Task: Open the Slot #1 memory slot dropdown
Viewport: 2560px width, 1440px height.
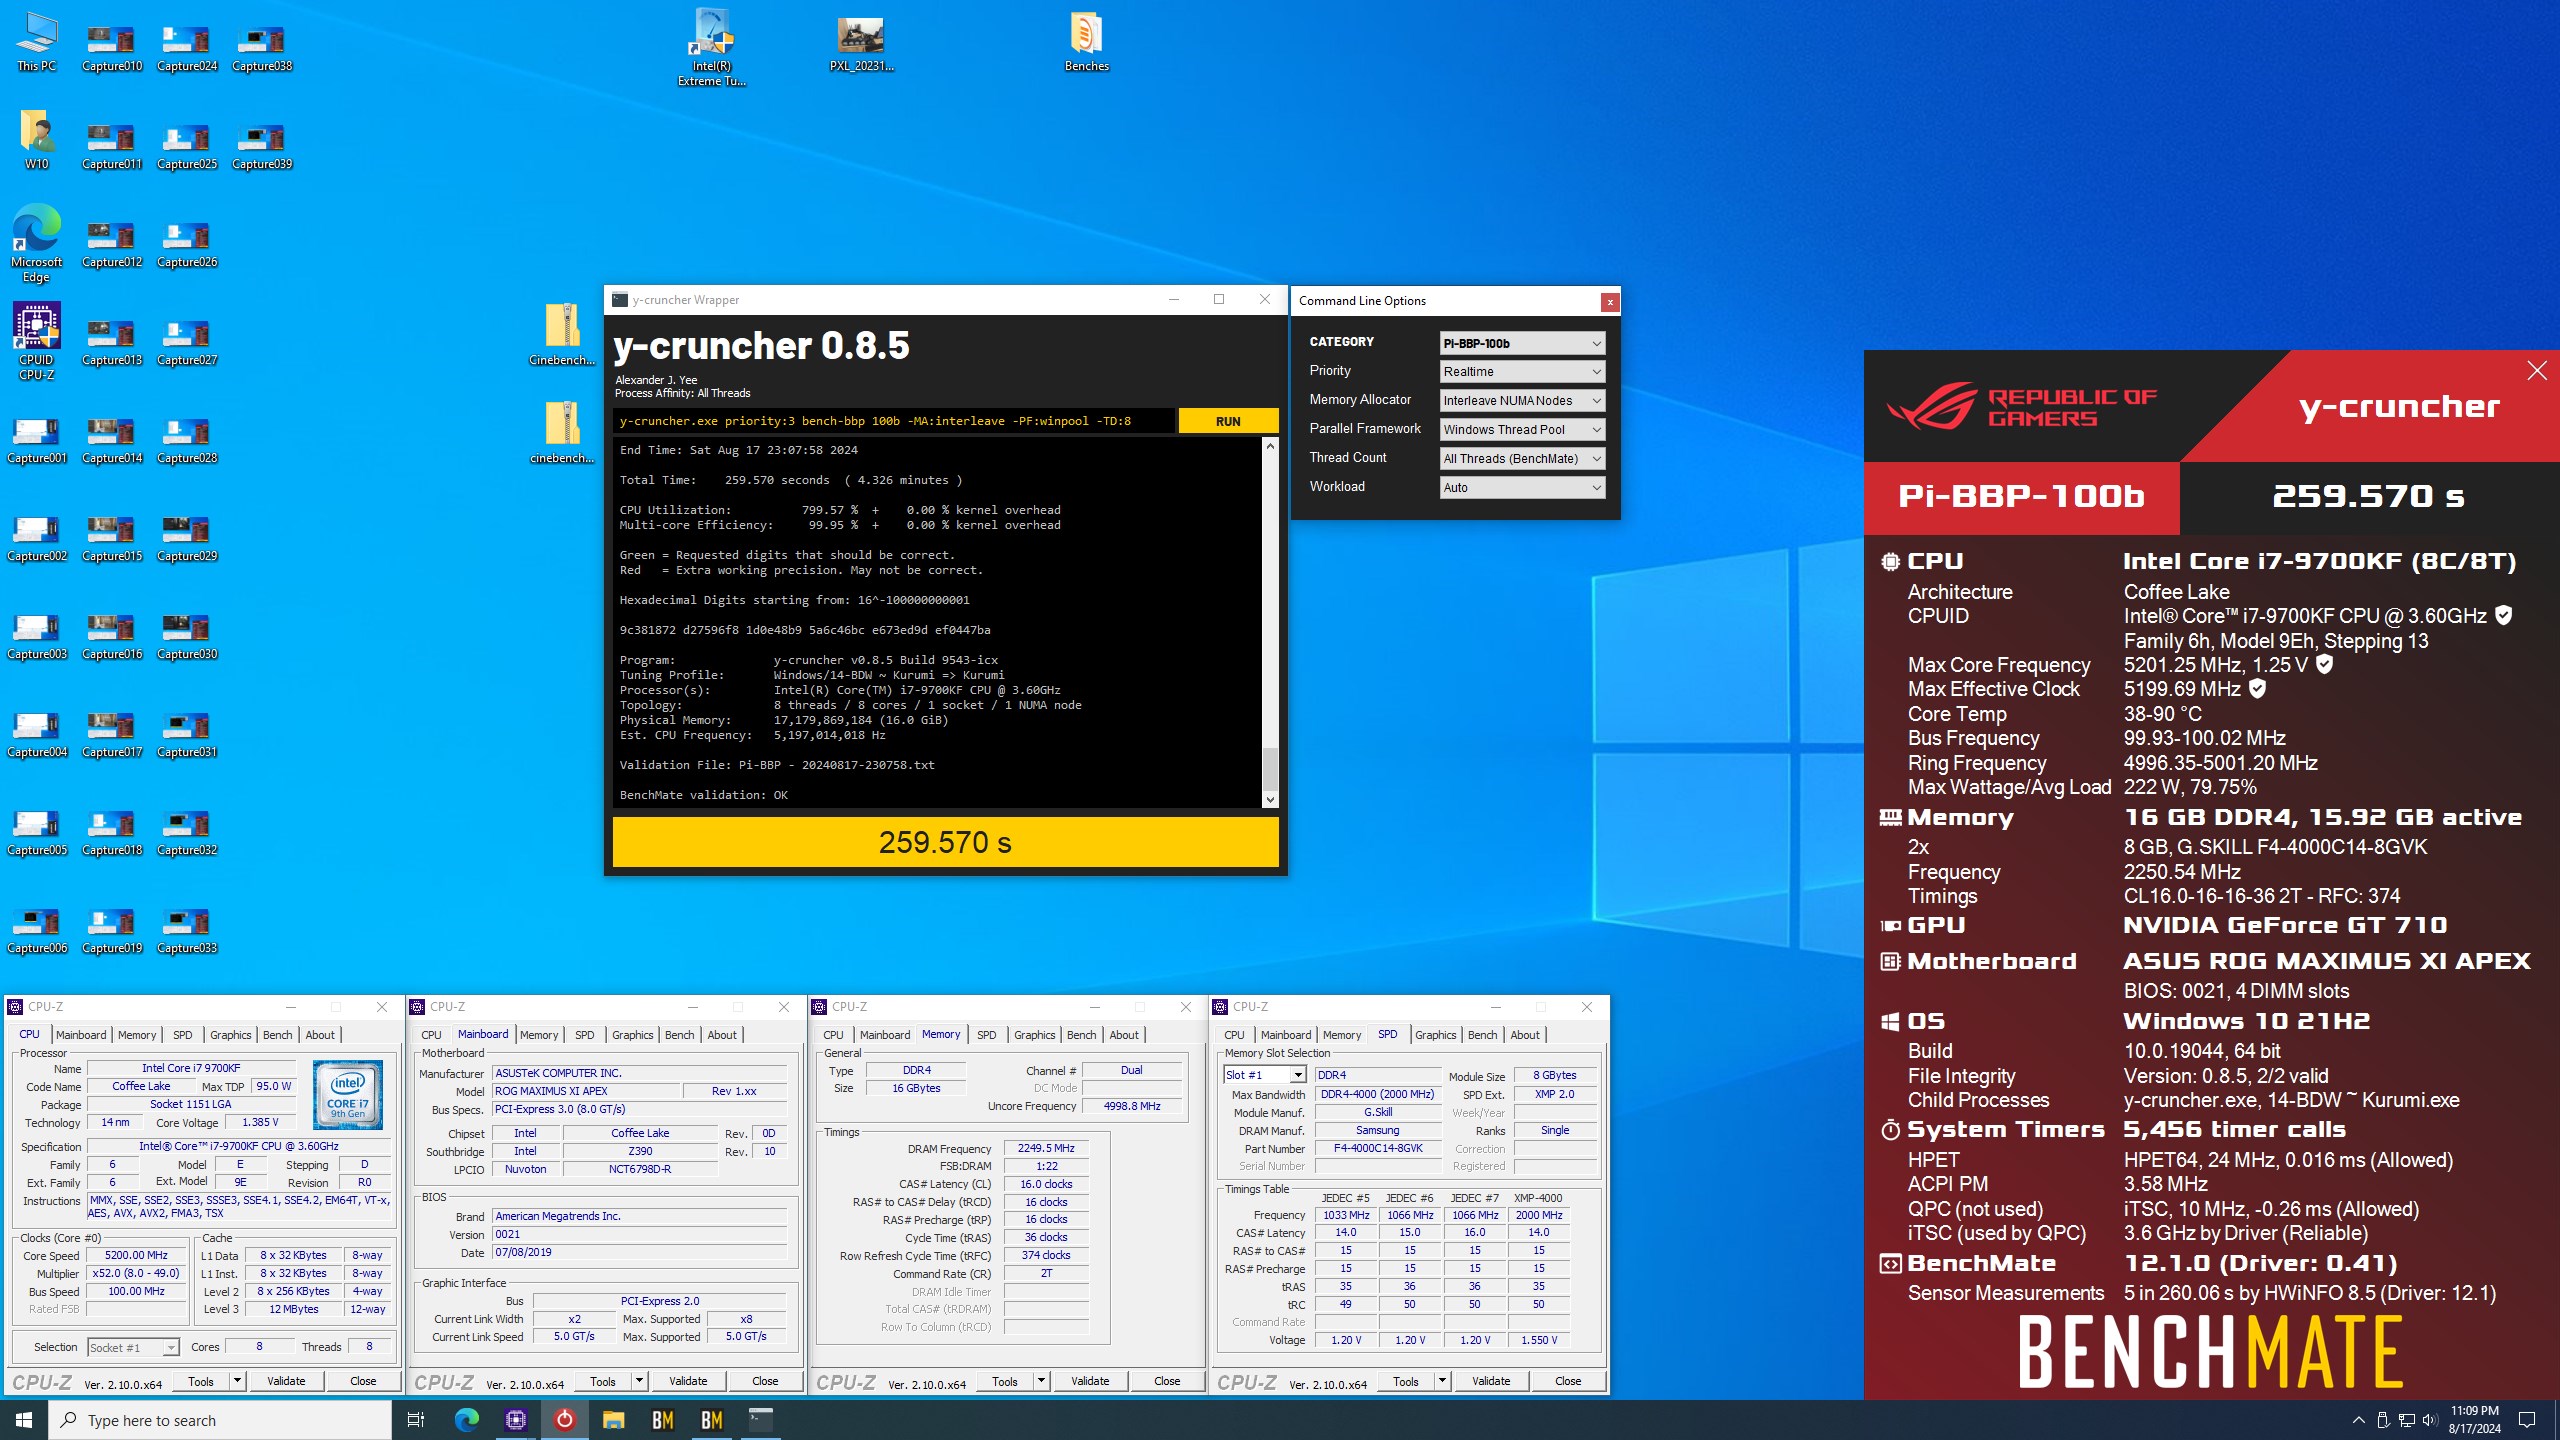Action: point(1265,1075)
